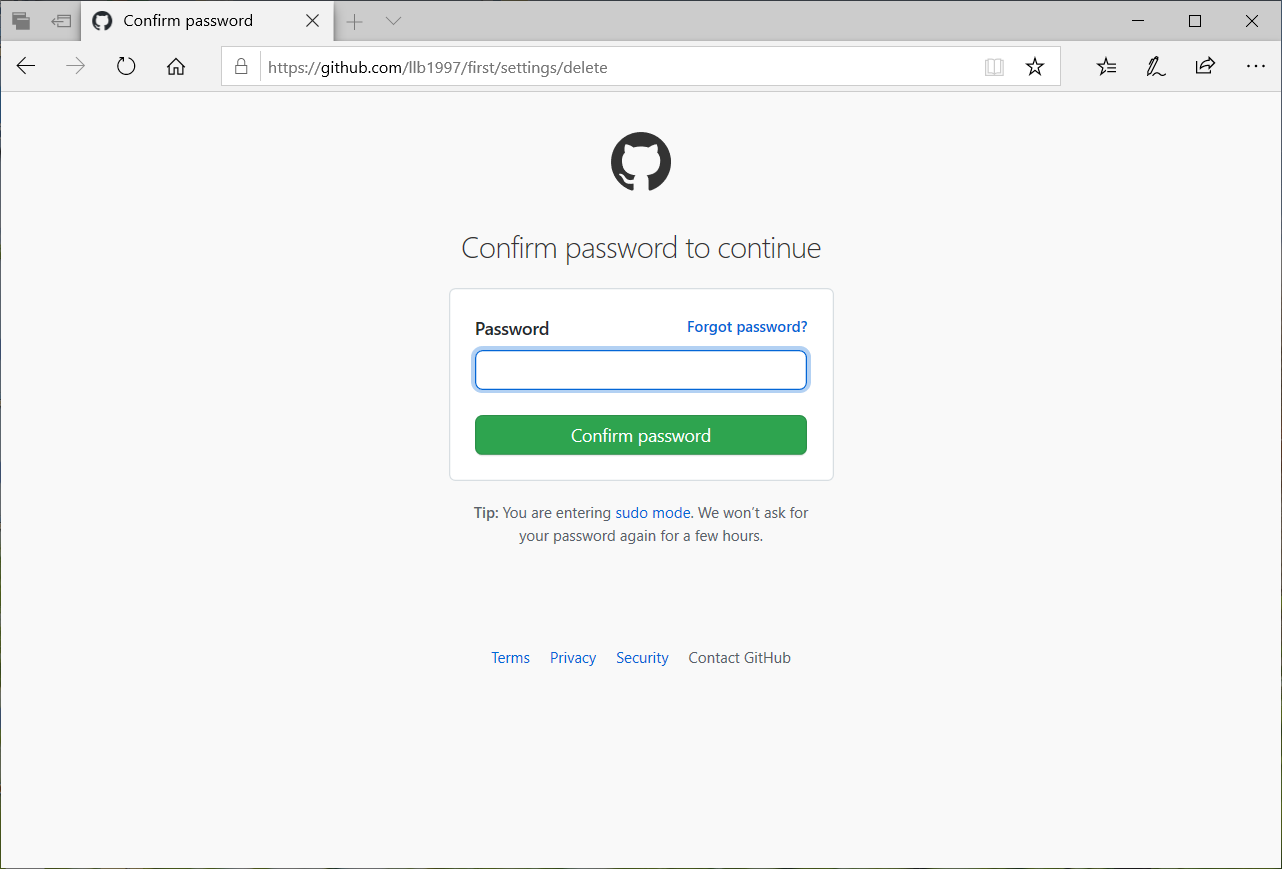Select the Confirm password tab
This screenshot has height=869, width=1282.
tap(208, 21)
